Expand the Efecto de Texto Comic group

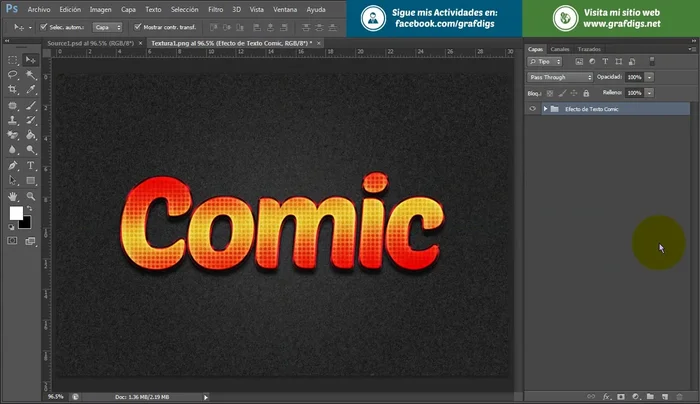pyautogui.click(x=544, y=108)
